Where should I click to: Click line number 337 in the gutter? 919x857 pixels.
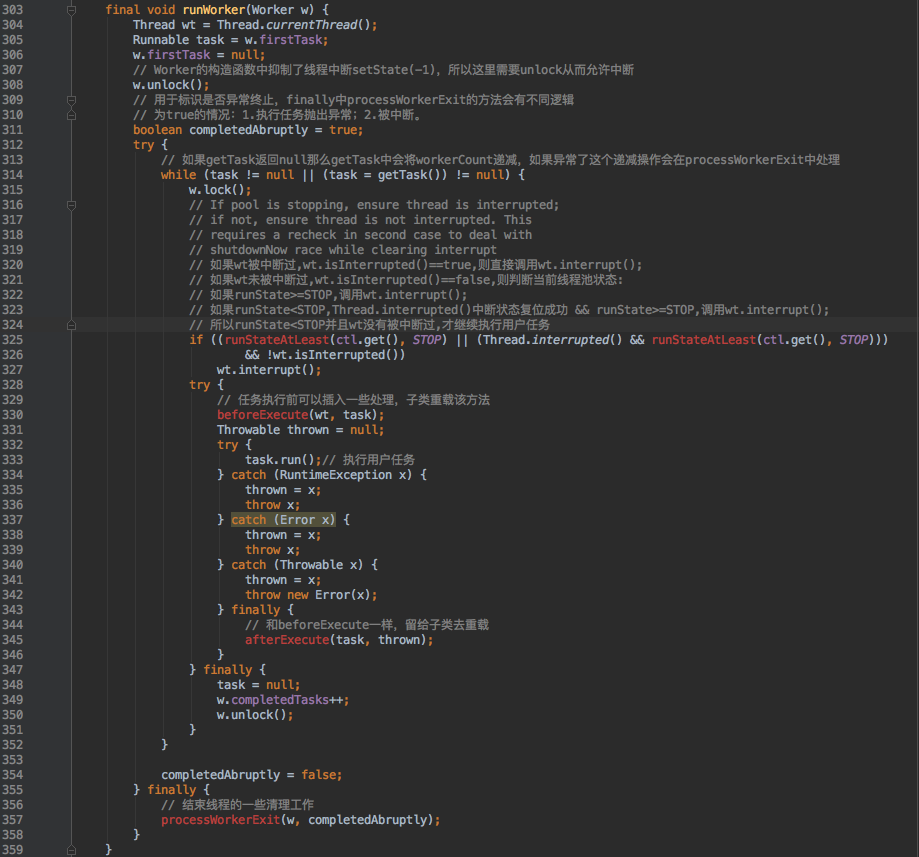(12, 520)
